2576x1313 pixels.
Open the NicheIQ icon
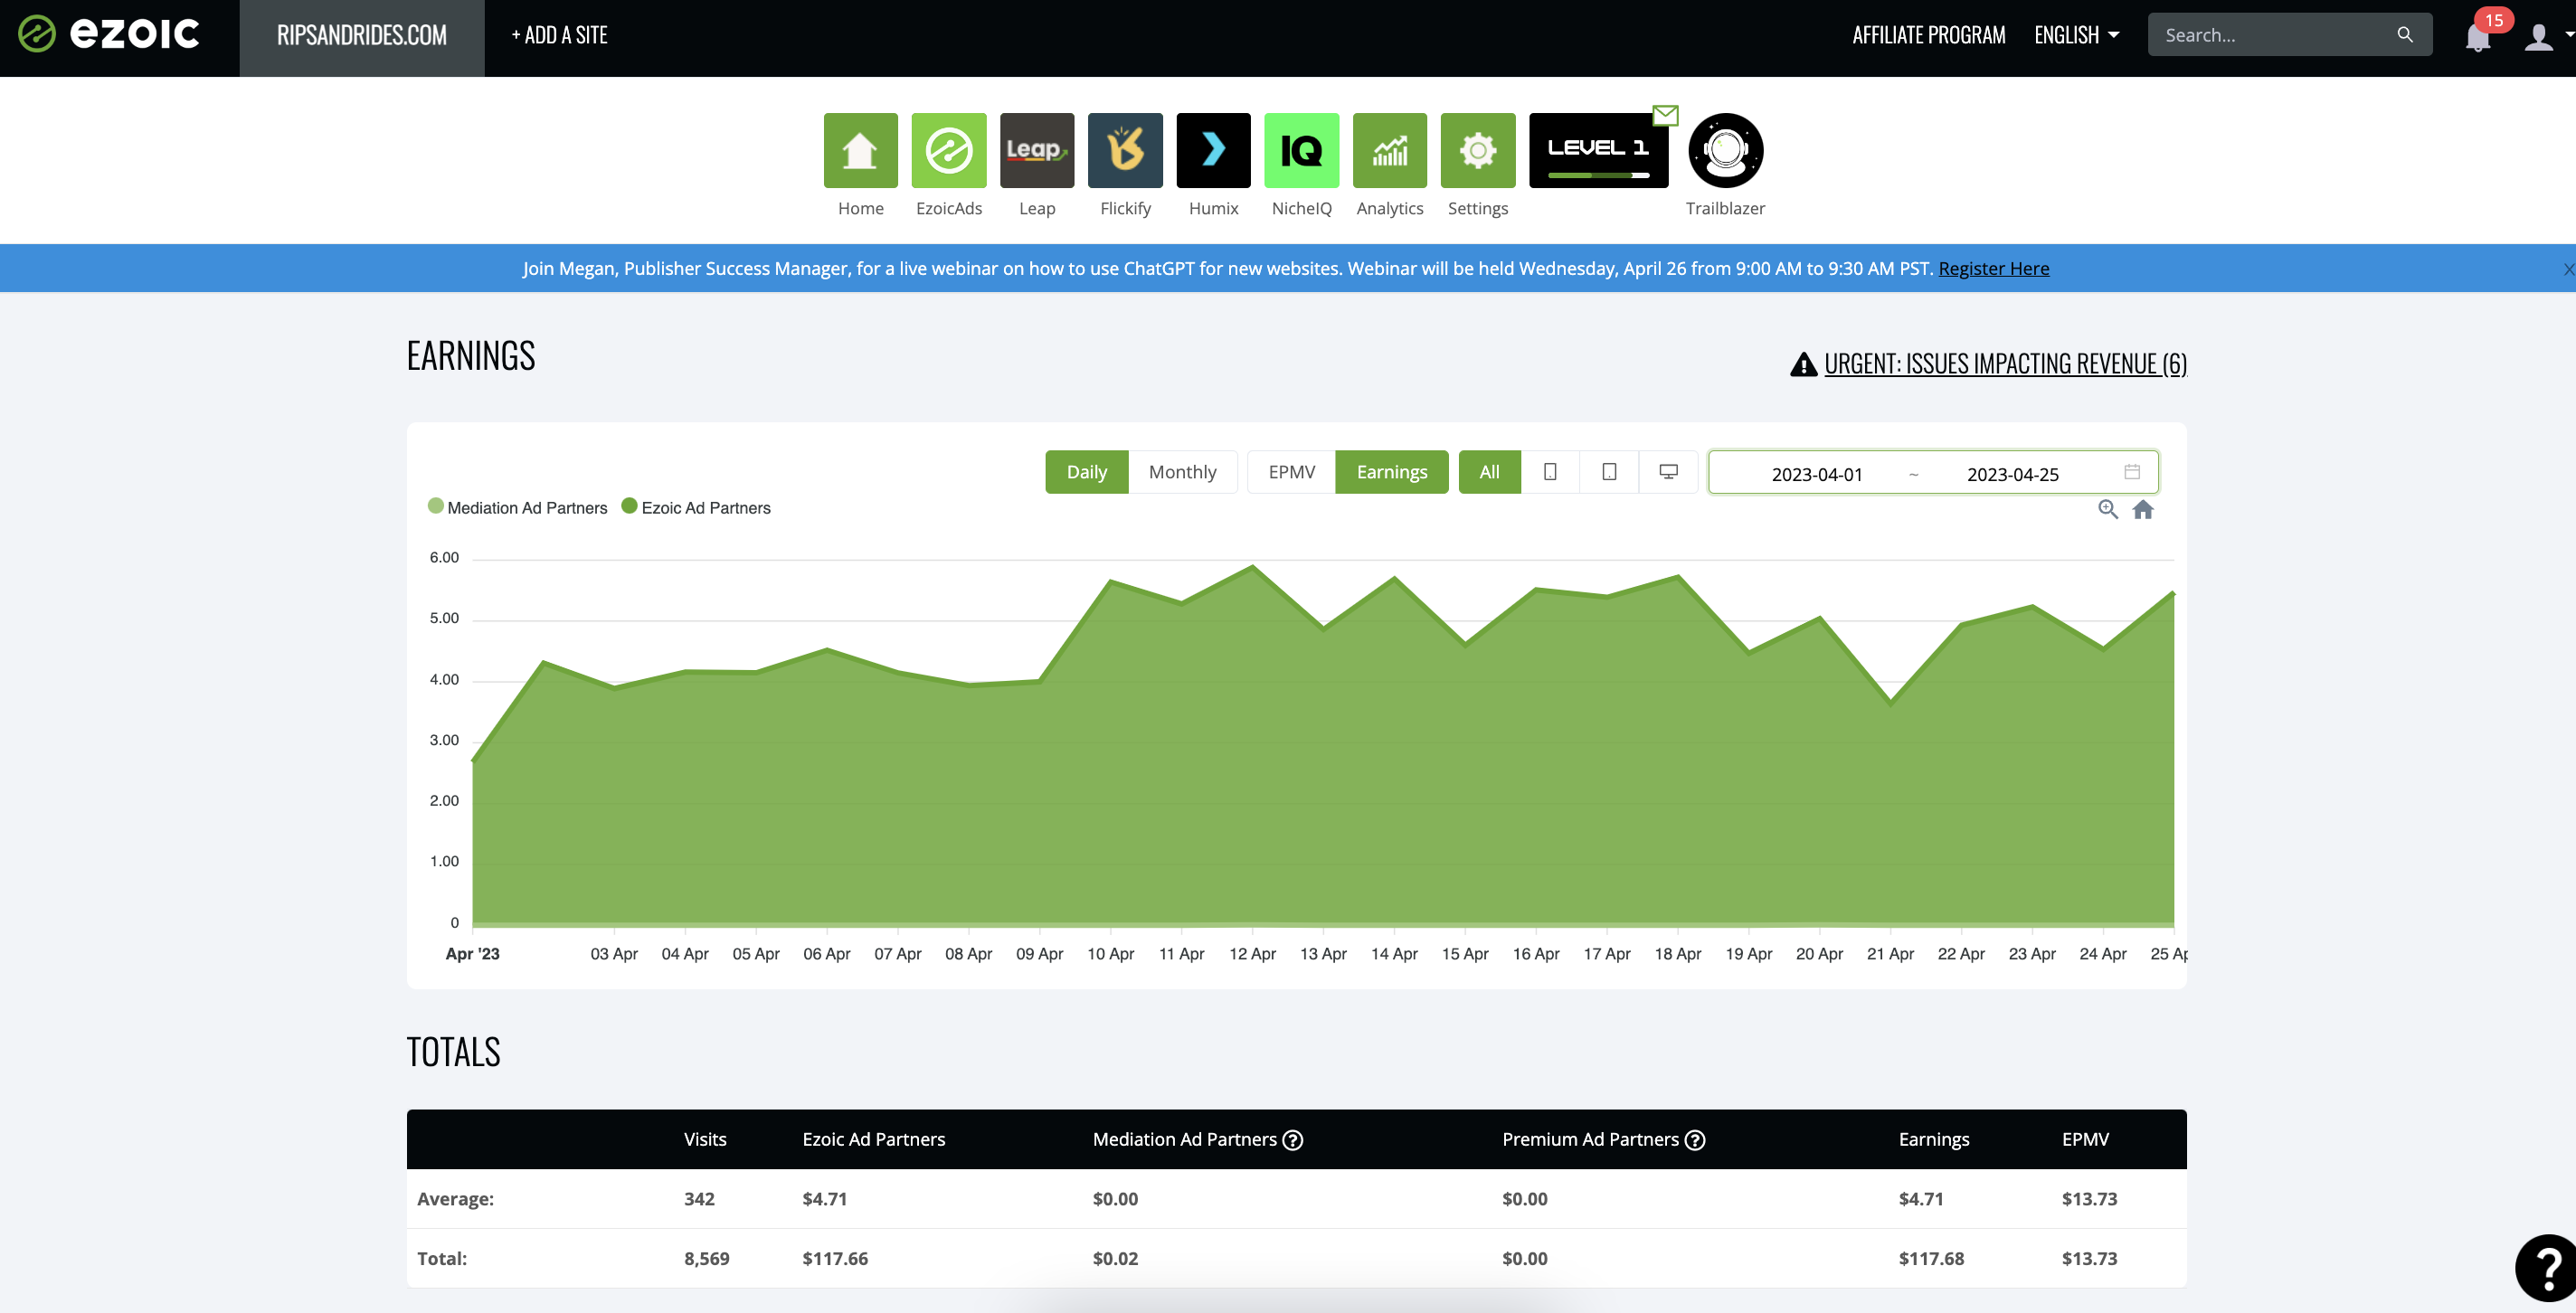[1301, 150]
